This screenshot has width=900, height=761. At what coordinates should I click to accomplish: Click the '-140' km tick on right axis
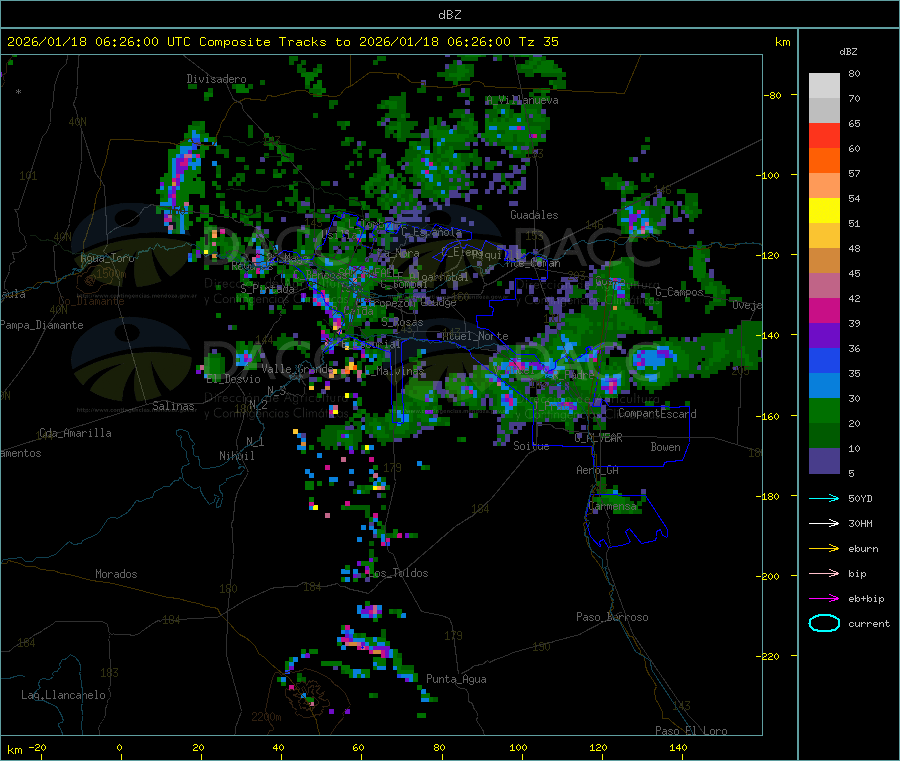coord(770,335)
